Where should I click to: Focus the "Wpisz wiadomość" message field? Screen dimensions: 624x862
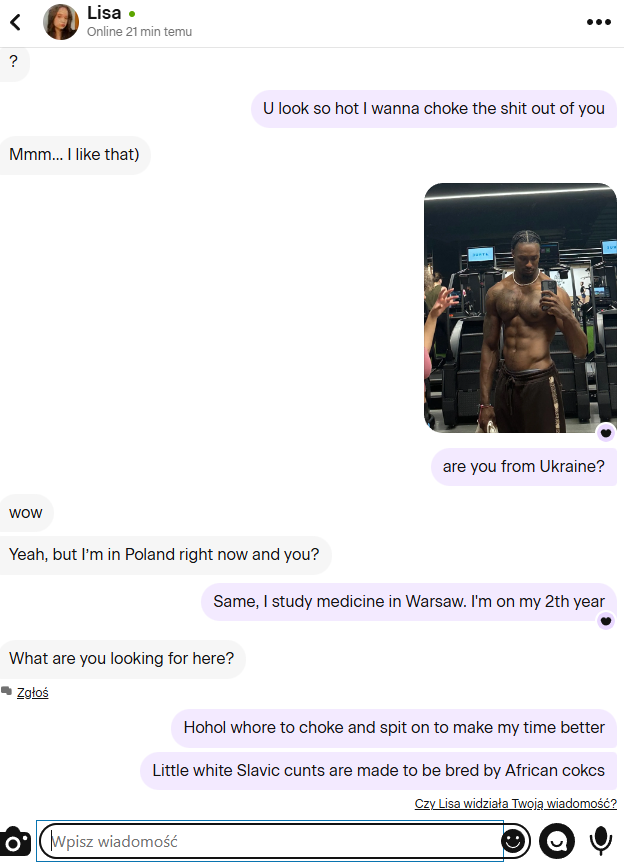(x=270, y=841)
